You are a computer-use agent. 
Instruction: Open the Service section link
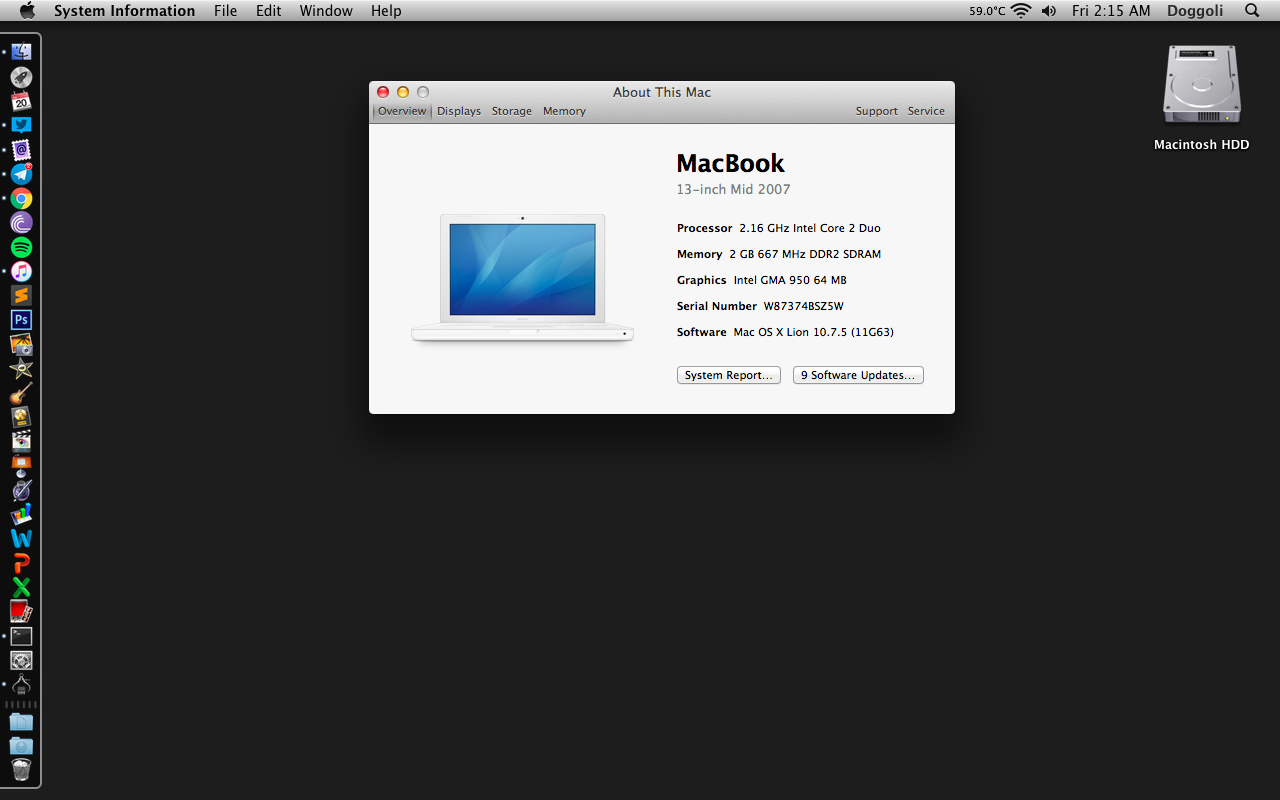click(926, 111)
